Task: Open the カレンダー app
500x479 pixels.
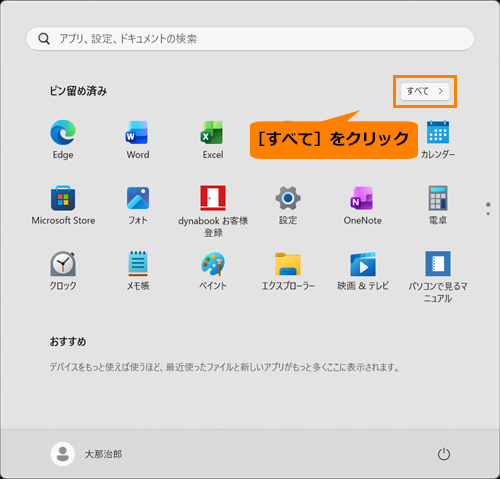Action: tap(438, 139)
